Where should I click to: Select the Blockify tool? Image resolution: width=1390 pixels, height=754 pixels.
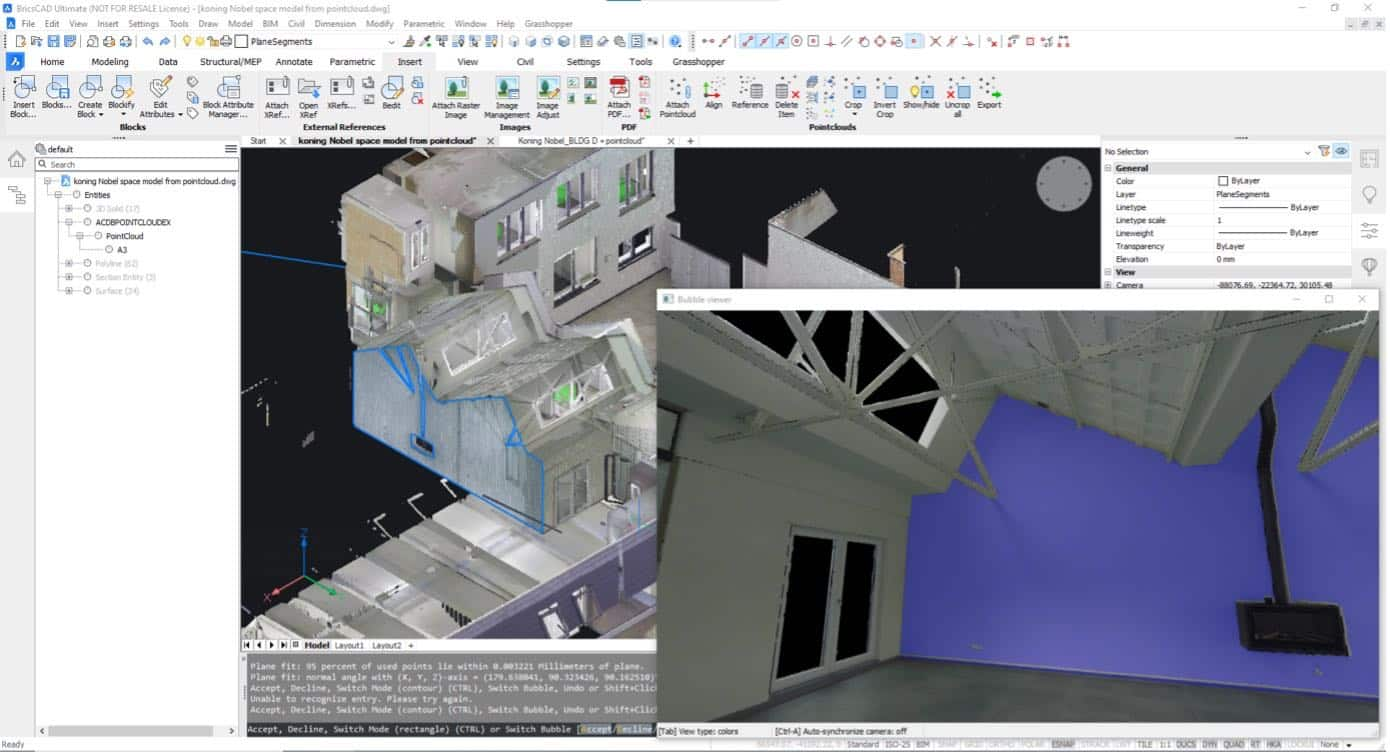121,97
